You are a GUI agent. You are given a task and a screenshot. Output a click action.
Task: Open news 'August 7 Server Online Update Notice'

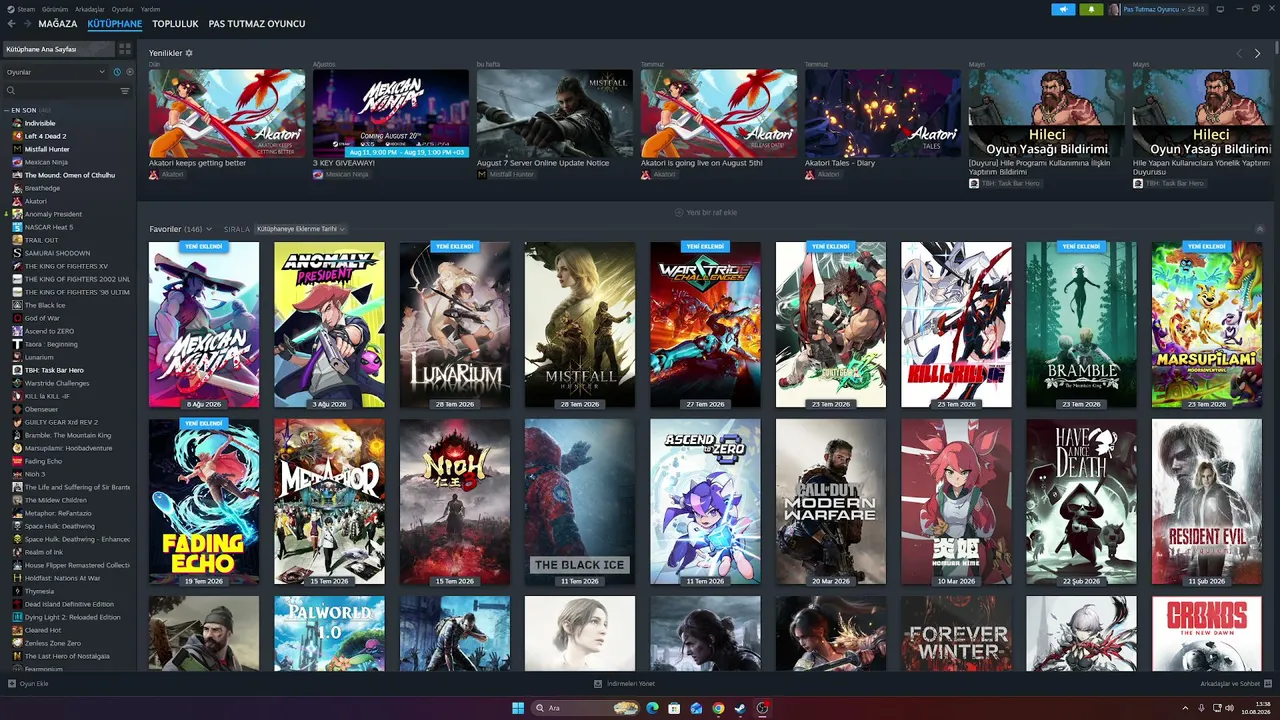(x=543, y=163)
